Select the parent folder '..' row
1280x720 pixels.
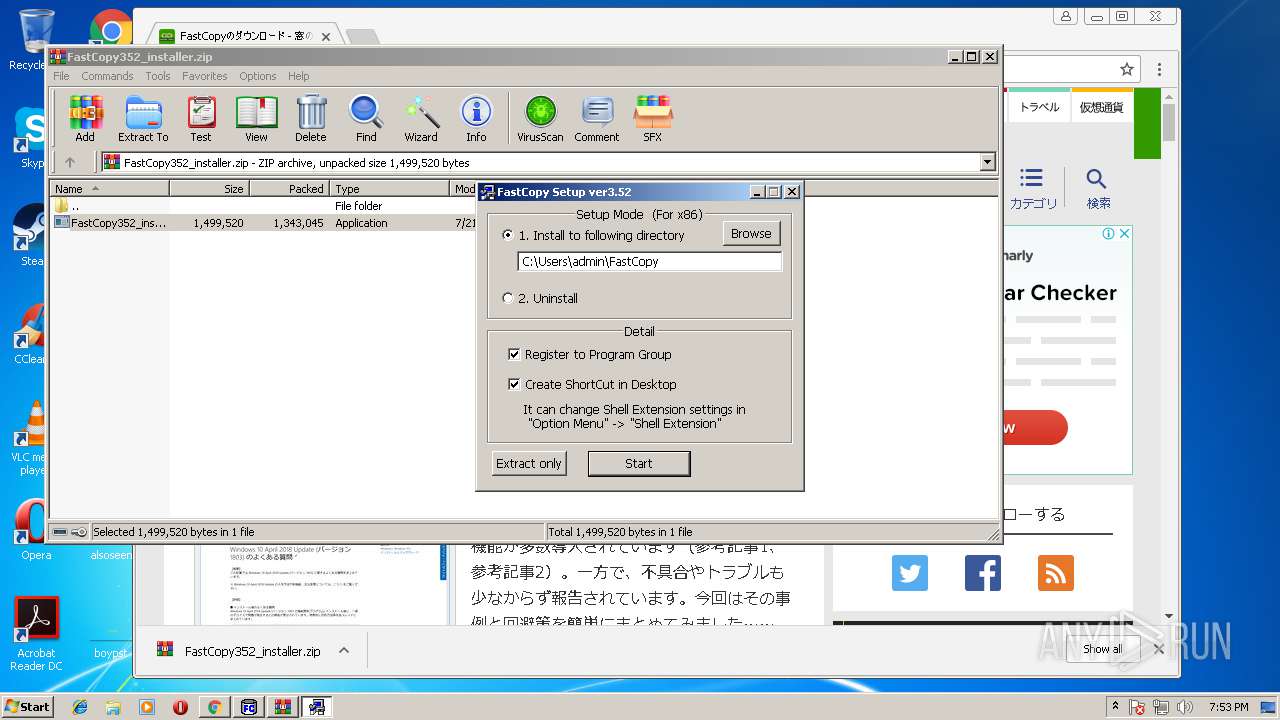click(264, 206)
